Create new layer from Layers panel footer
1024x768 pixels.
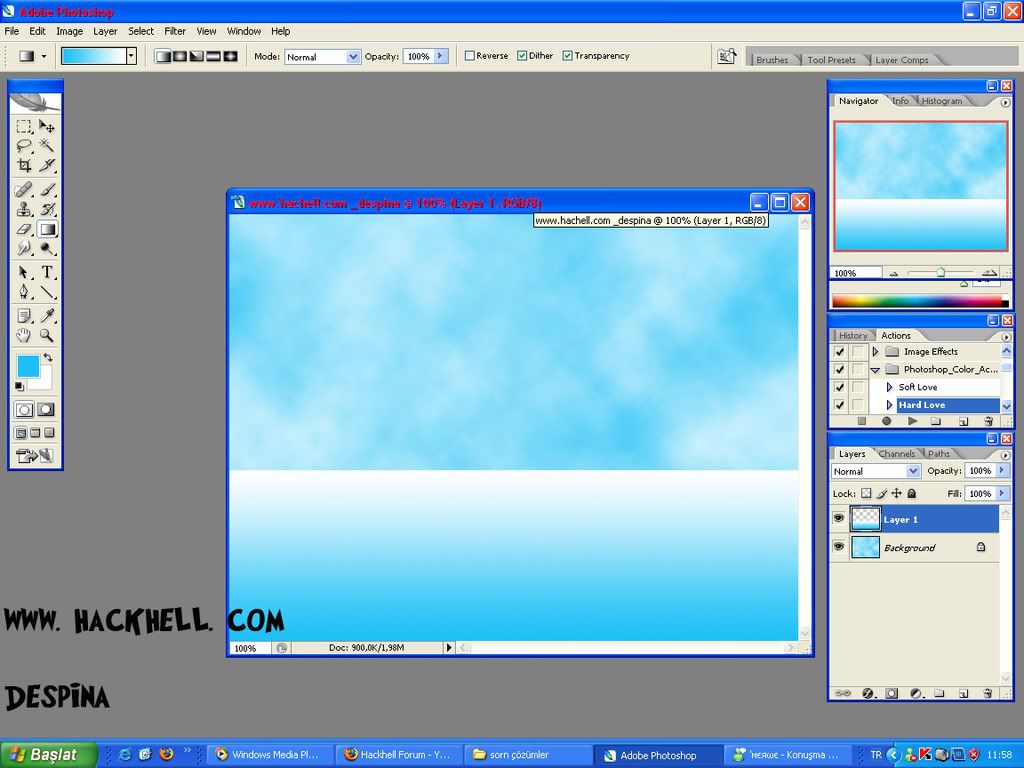(963, 694)
